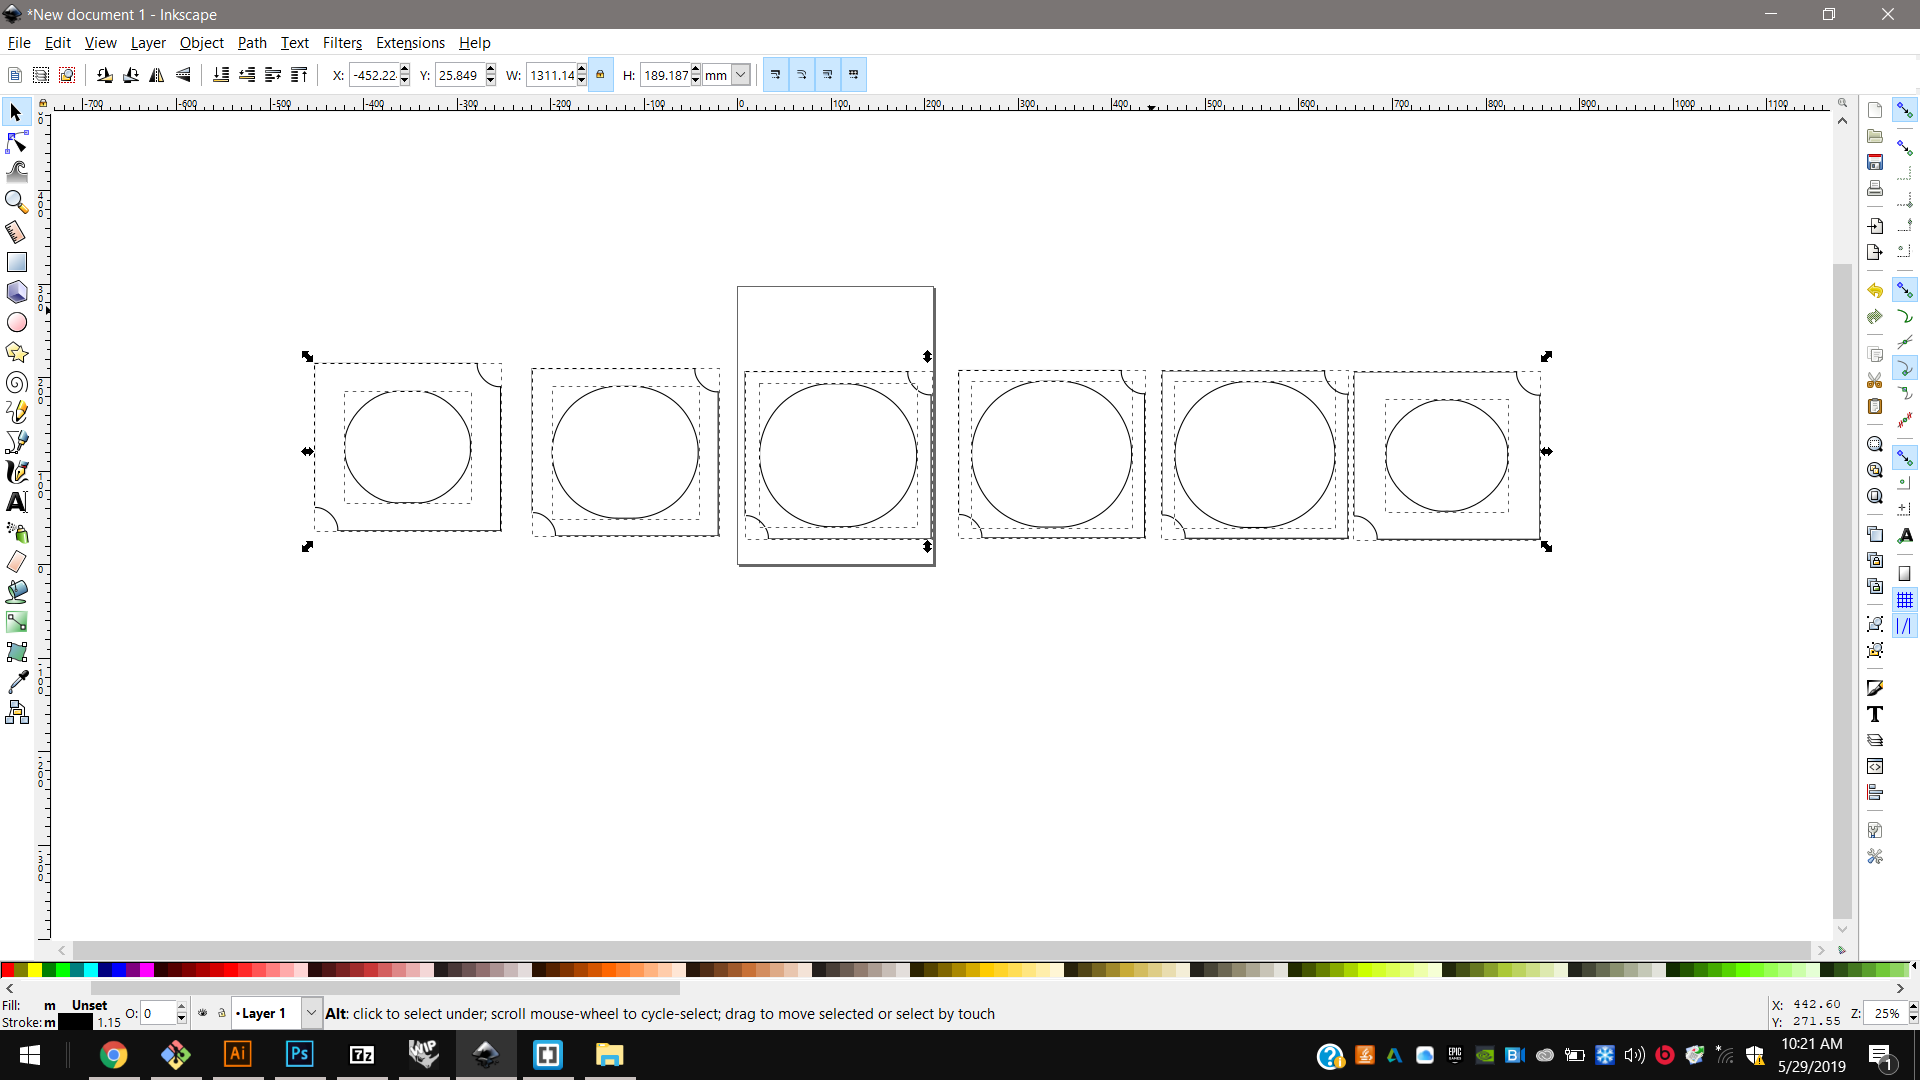The image size is (1920, 1080).
Task: Expand the Layer 1 dropdown
Action: (x=311, y=1013)
